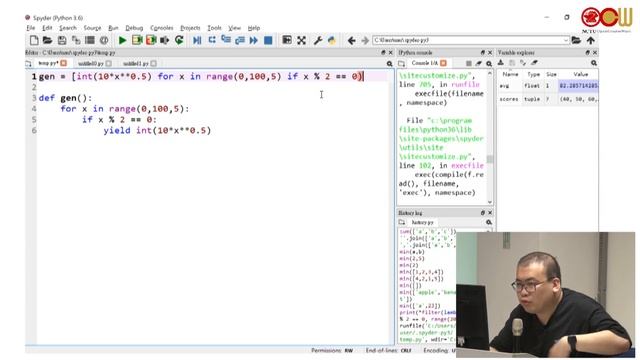640x360 pixels.
Task: Open the View menu
Action: tap(234, 28)
